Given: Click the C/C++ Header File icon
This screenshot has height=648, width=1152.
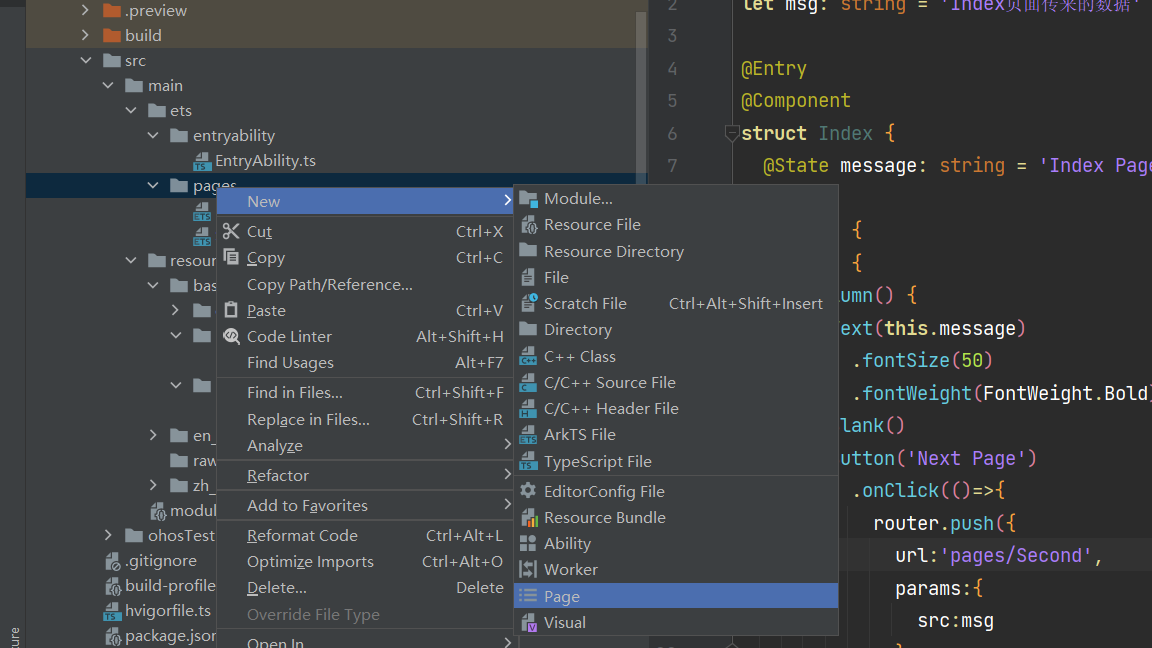Looking at the screenshot, I should tap(528, 408).
